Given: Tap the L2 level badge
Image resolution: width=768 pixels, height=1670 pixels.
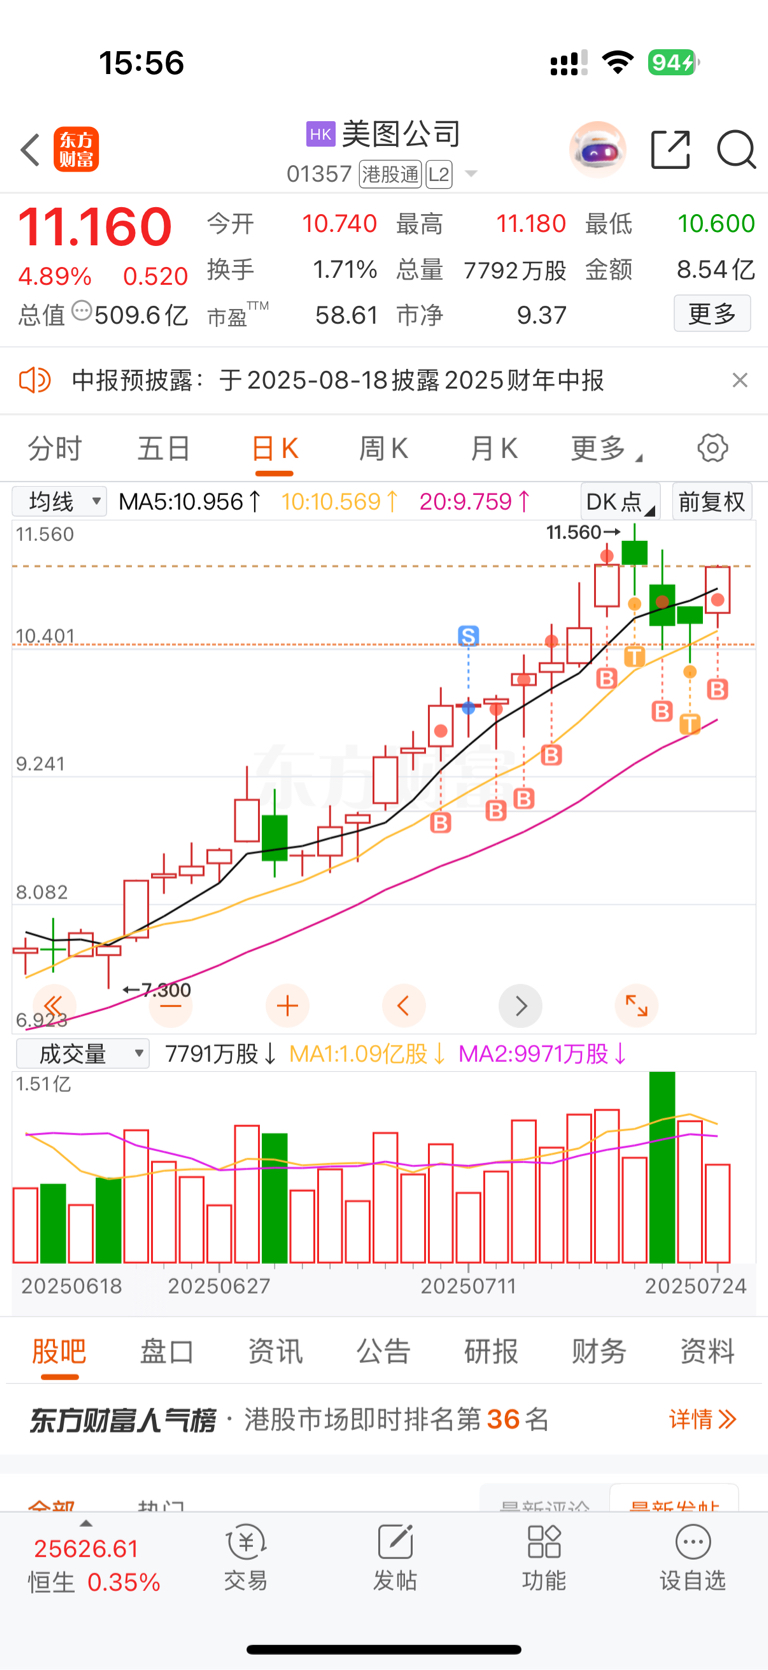Looking at the screenshot, I should click(438, 175).
